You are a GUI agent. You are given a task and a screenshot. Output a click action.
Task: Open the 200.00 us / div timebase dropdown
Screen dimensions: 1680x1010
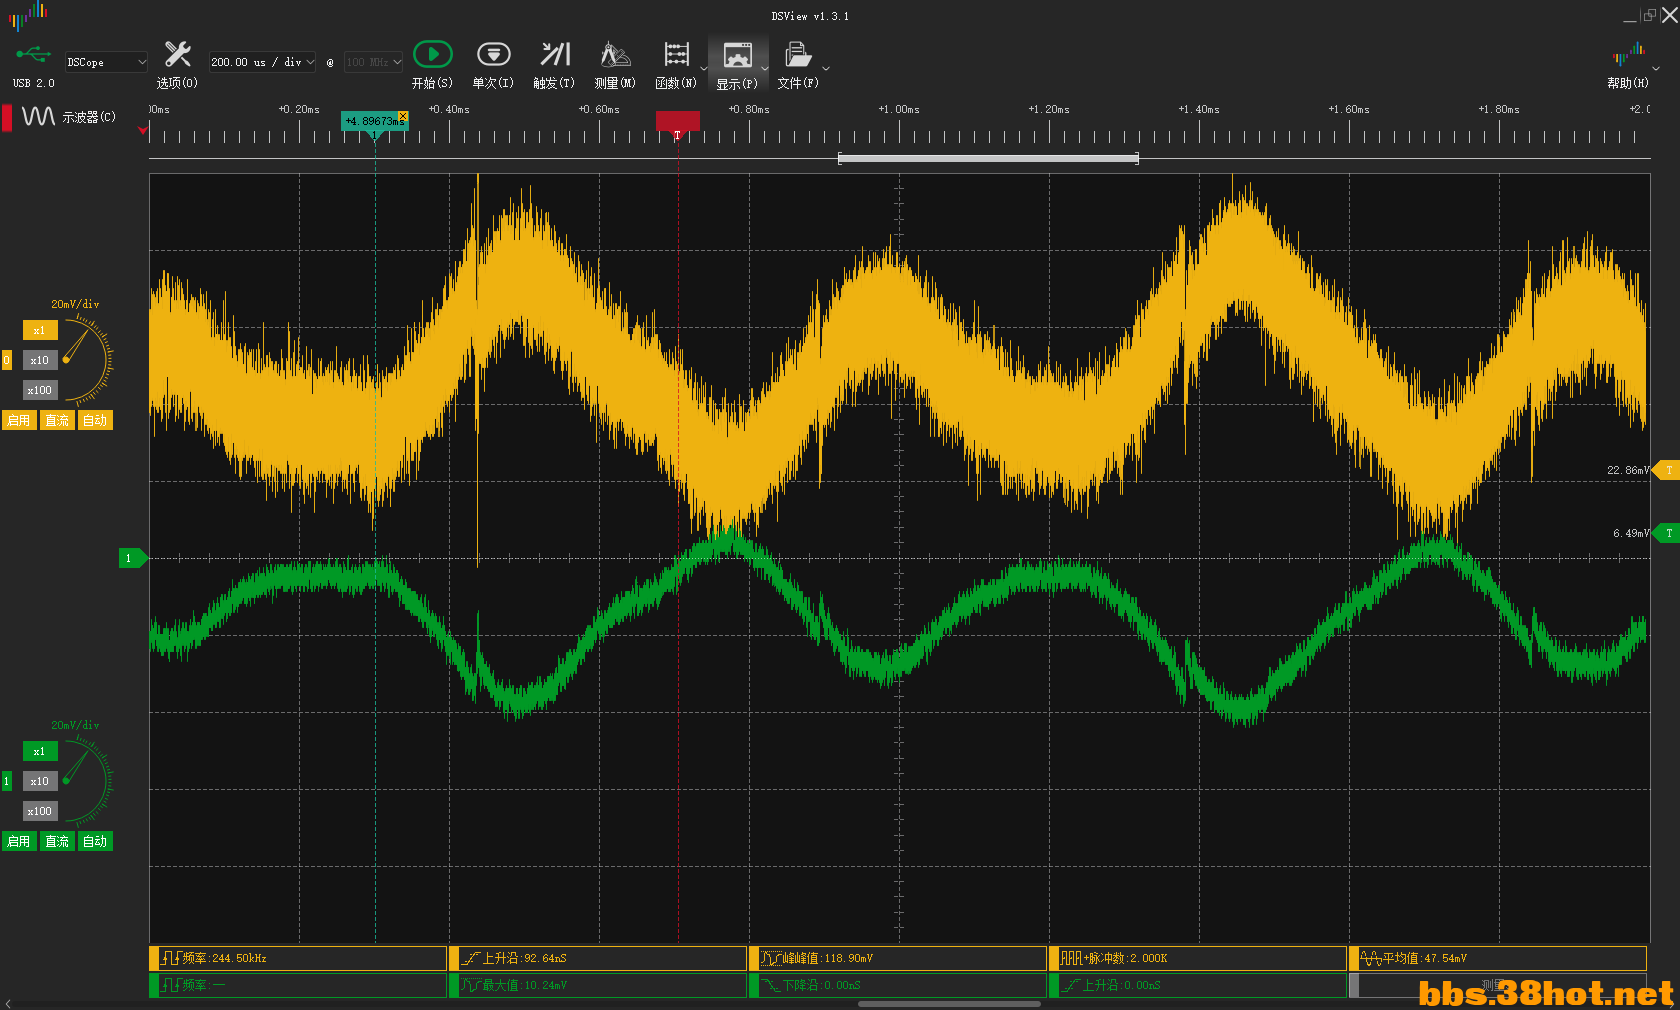(x=262, y=62)
